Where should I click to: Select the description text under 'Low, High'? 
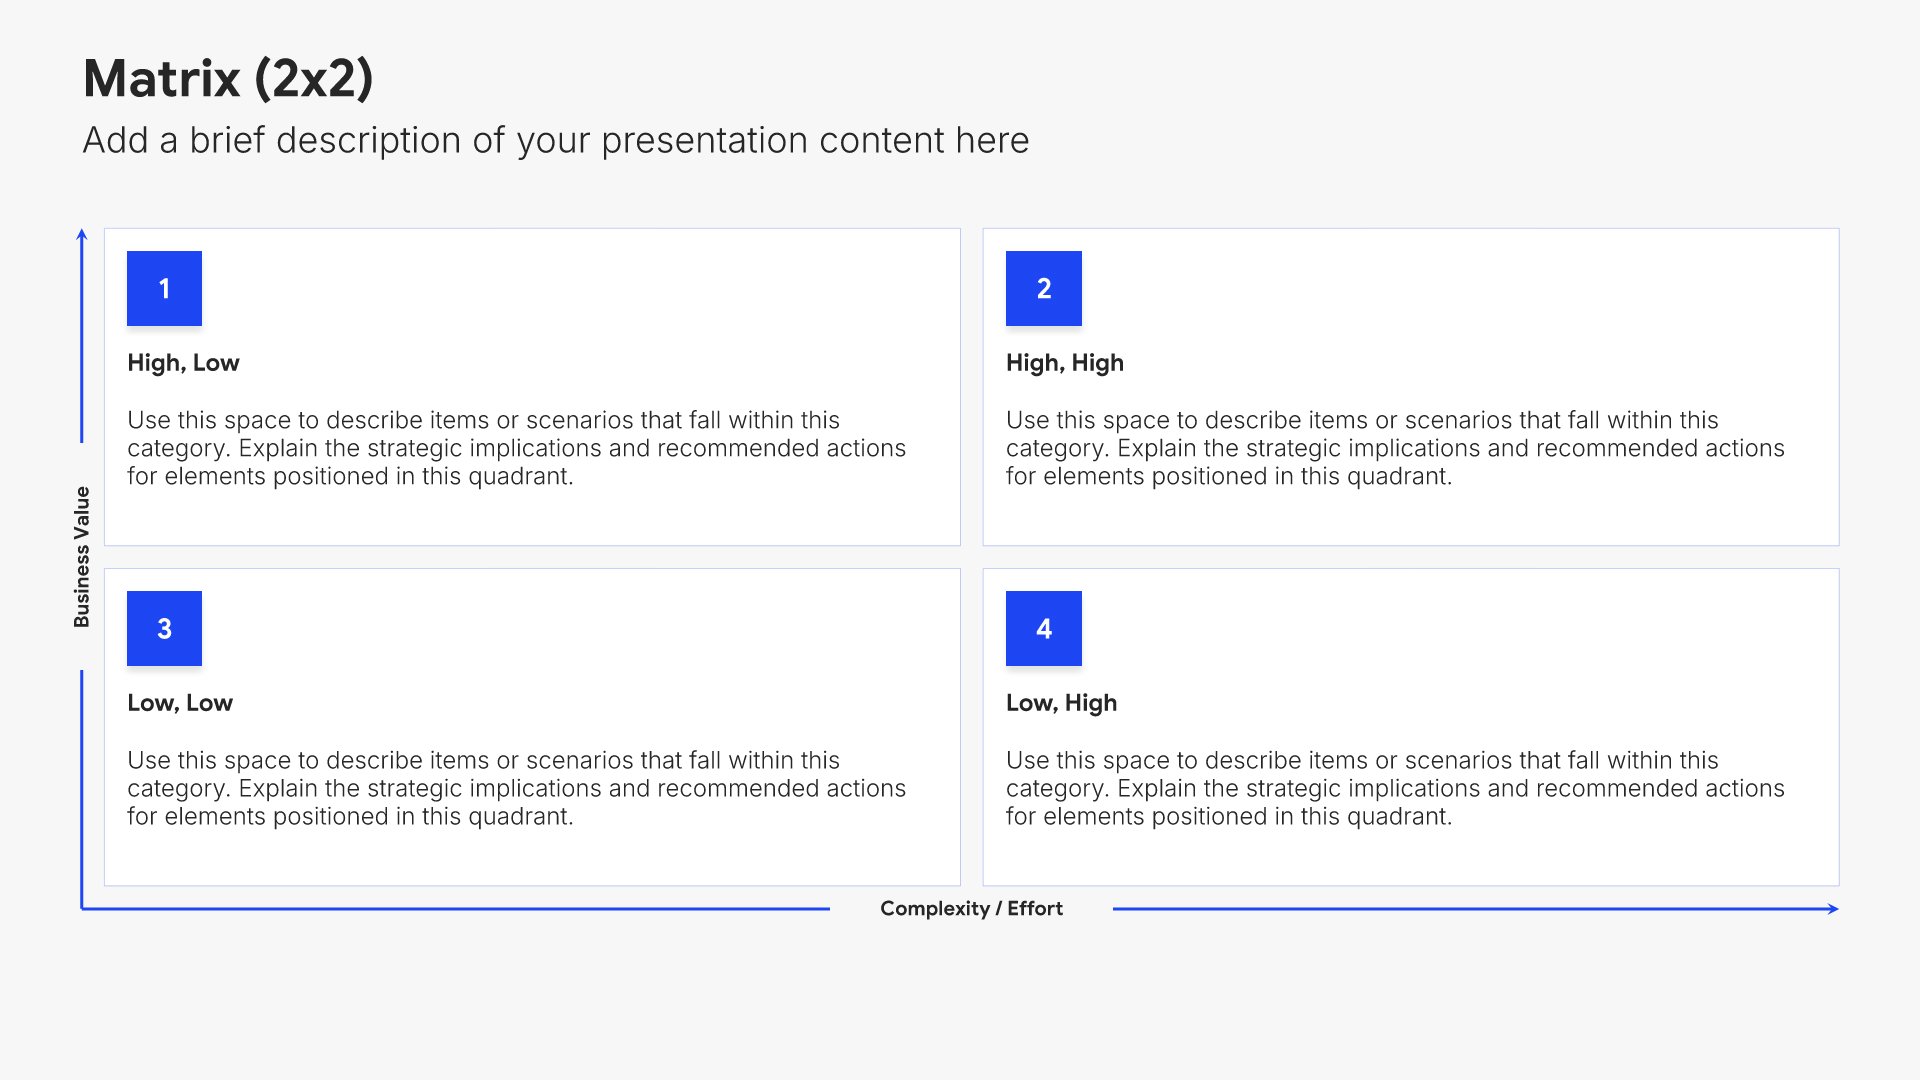(1395, 788)
